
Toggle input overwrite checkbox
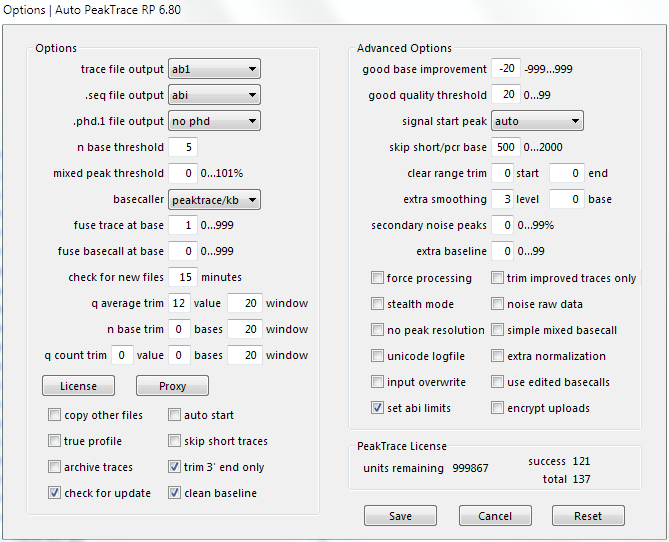[x=377, y=382]
